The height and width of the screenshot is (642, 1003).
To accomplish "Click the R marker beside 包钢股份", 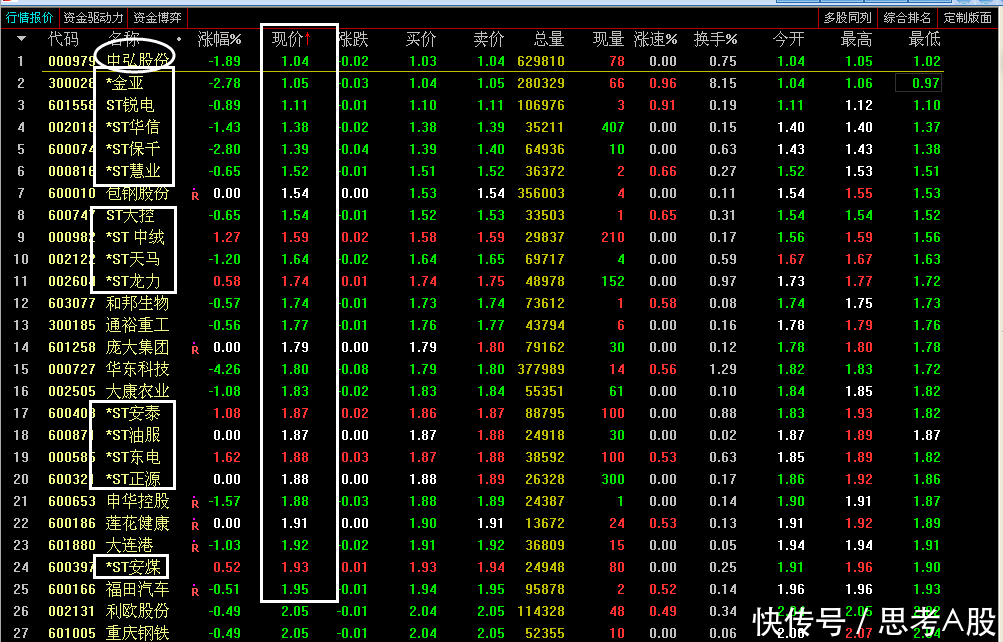I will pyautogui.click(x=195, y=194).
